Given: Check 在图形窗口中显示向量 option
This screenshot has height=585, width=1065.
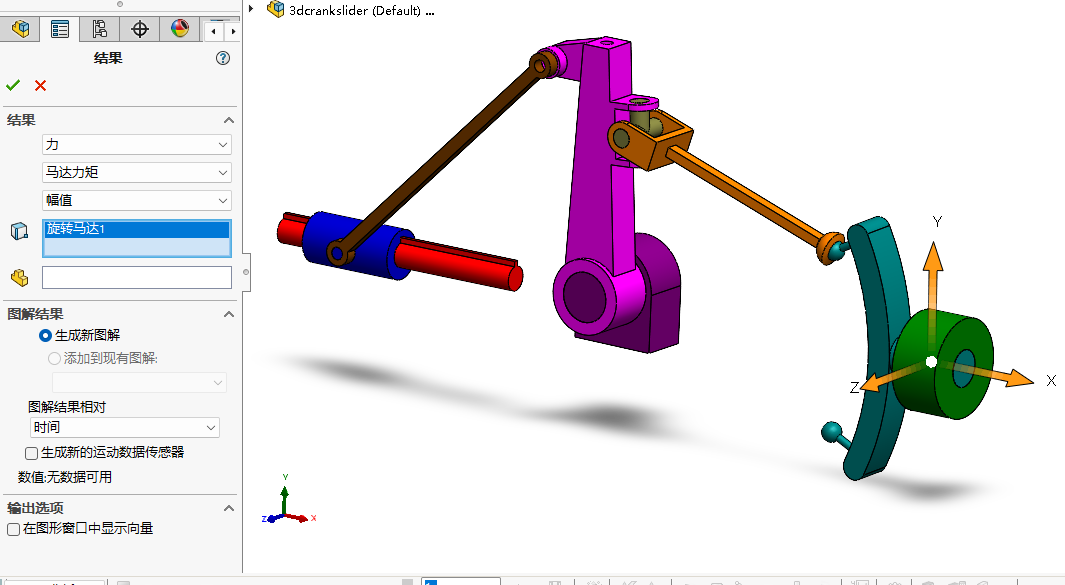Looking at the screenshot, I should (14, 528).
